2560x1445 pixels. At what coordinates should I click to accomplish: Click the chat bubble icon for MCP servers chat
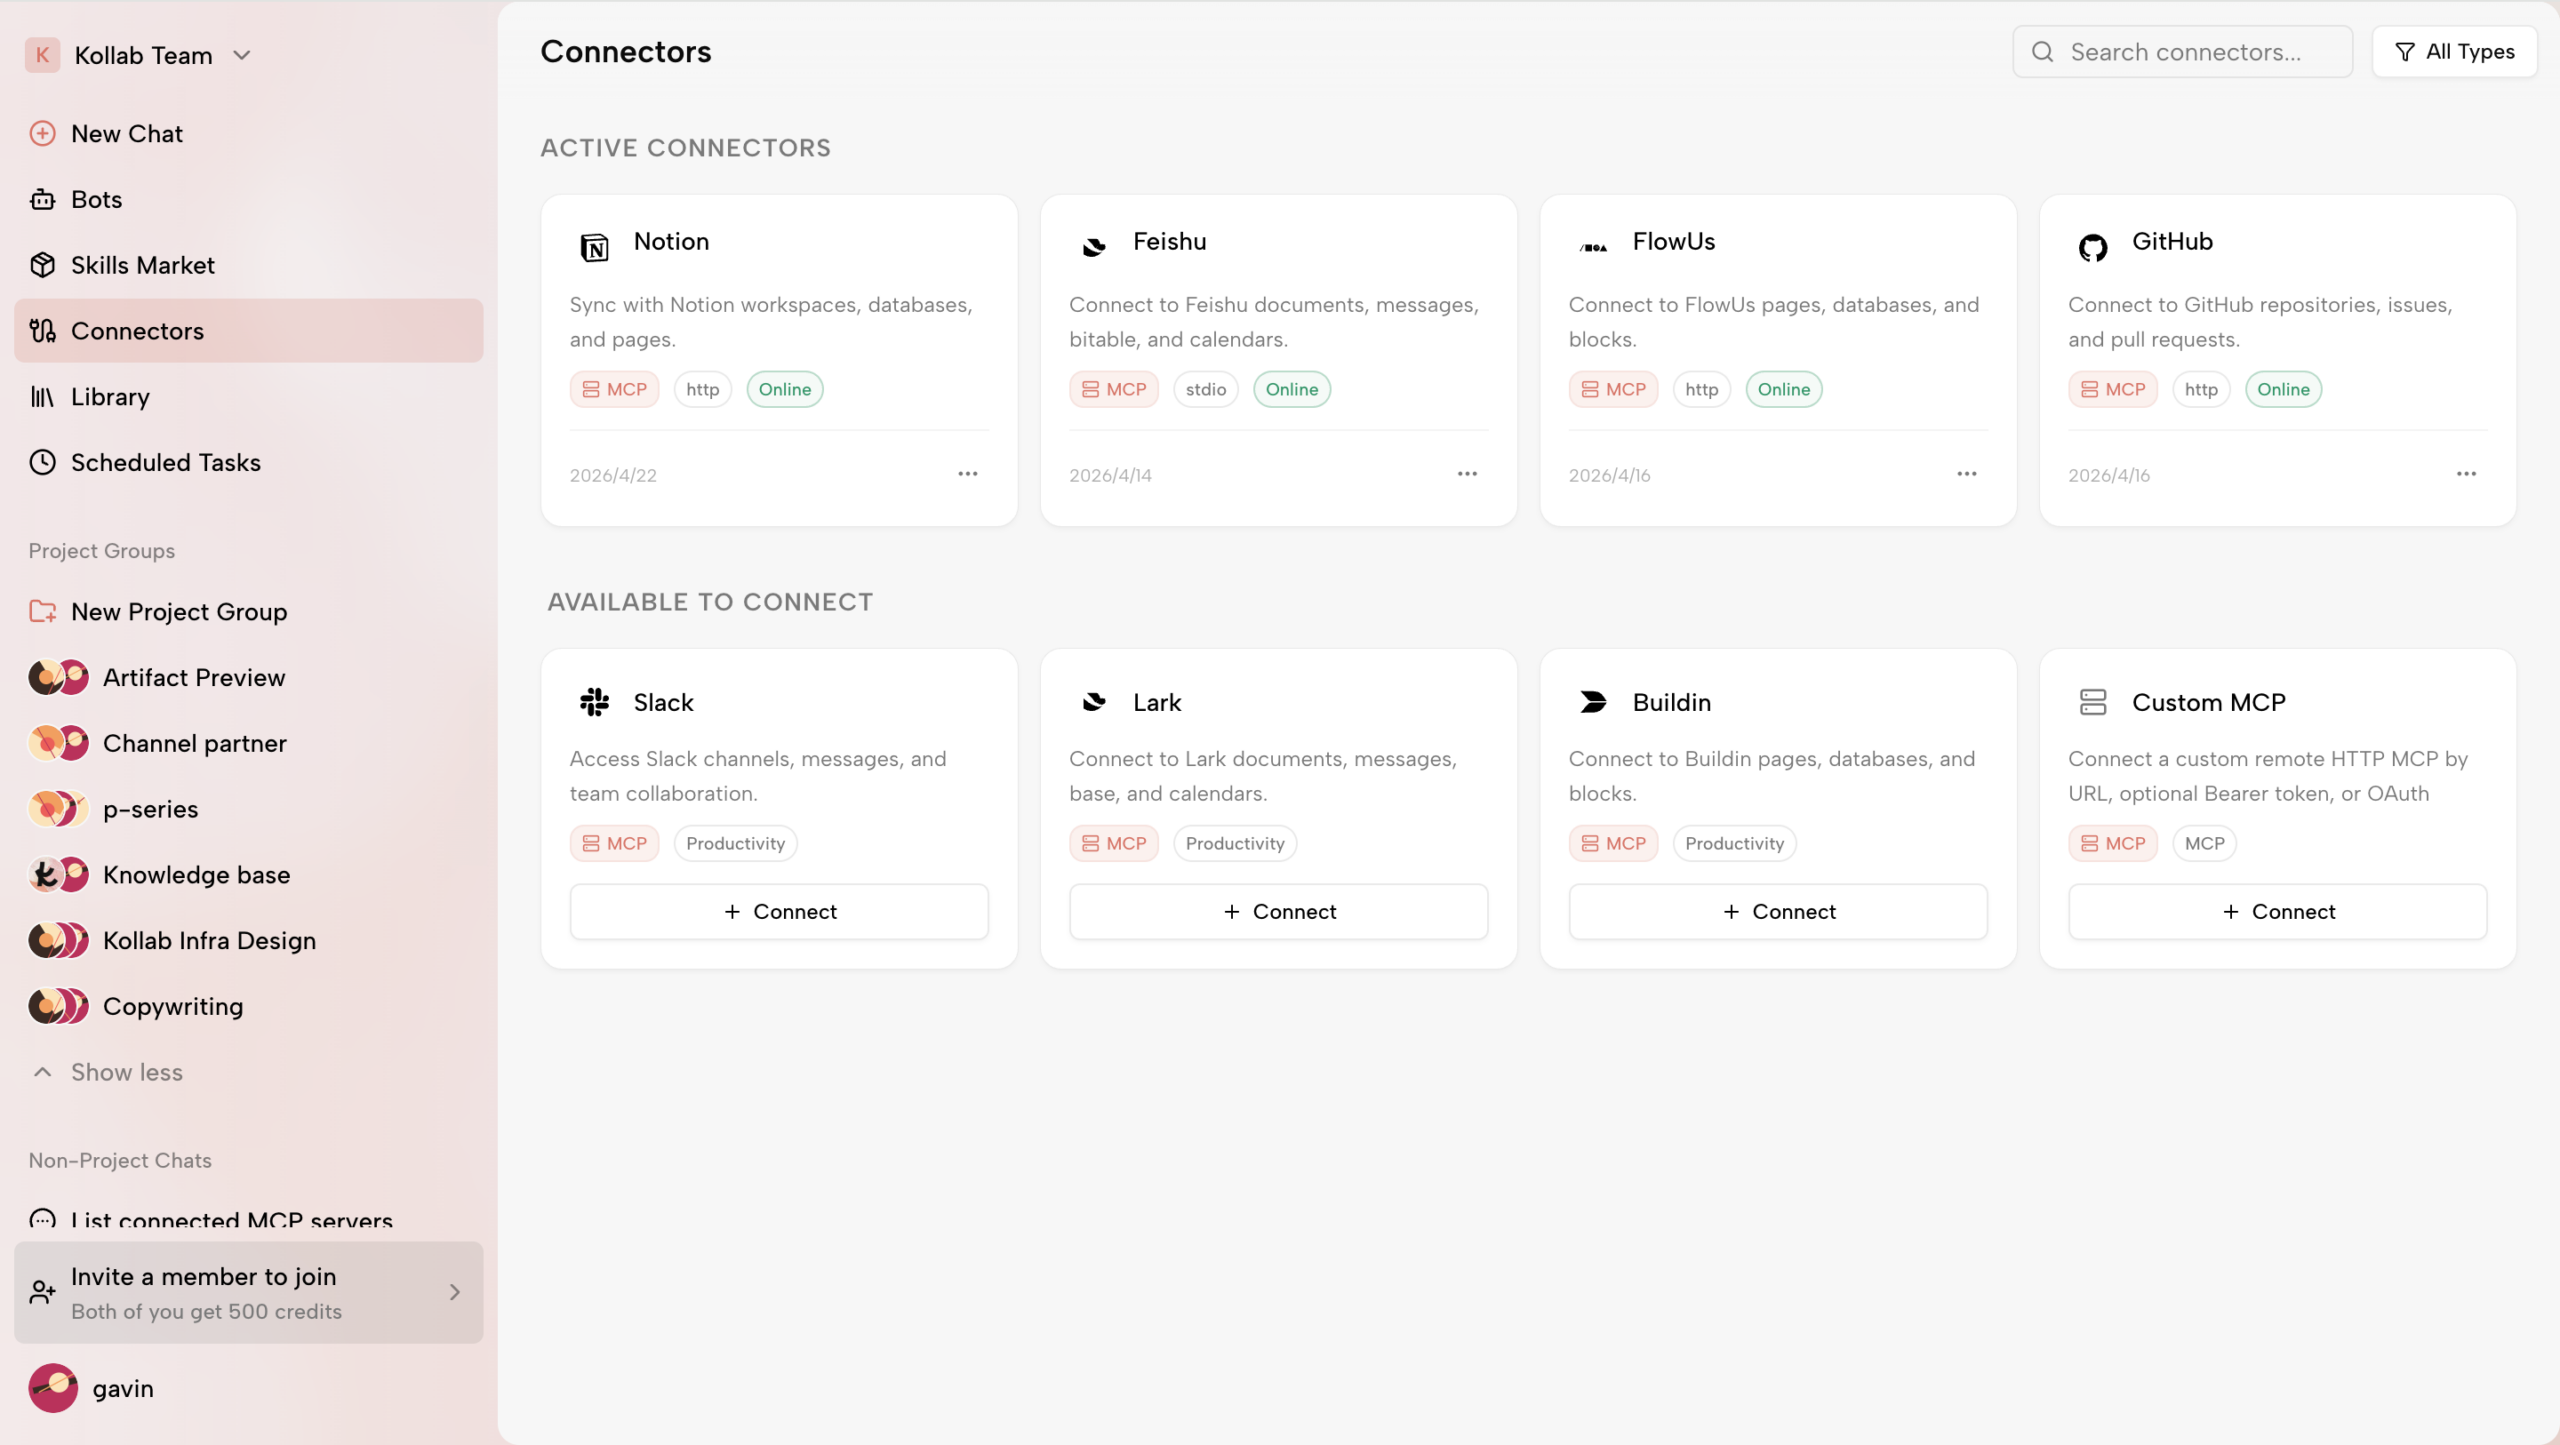coord(42,1219)
